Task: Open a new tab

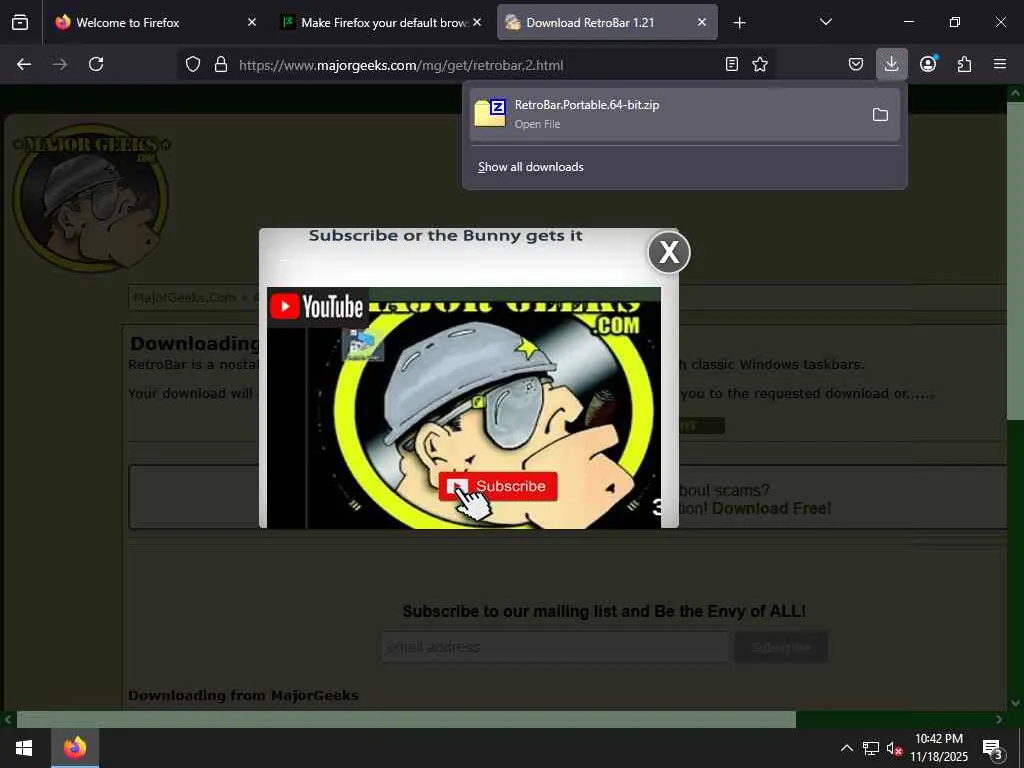Action: pos(739,23)
